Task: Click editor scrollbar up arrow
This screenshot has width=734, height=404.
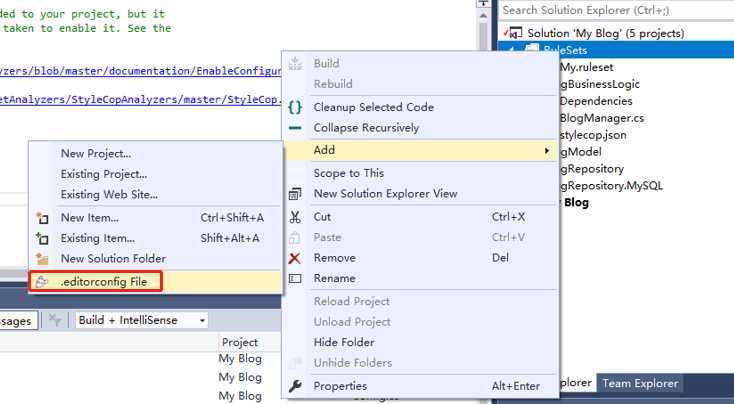Action: pos(483,16)
